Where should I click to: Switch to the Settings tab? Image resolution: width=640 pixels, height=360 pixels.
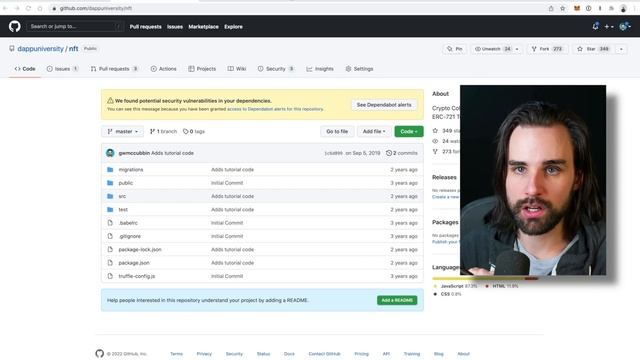359,69
